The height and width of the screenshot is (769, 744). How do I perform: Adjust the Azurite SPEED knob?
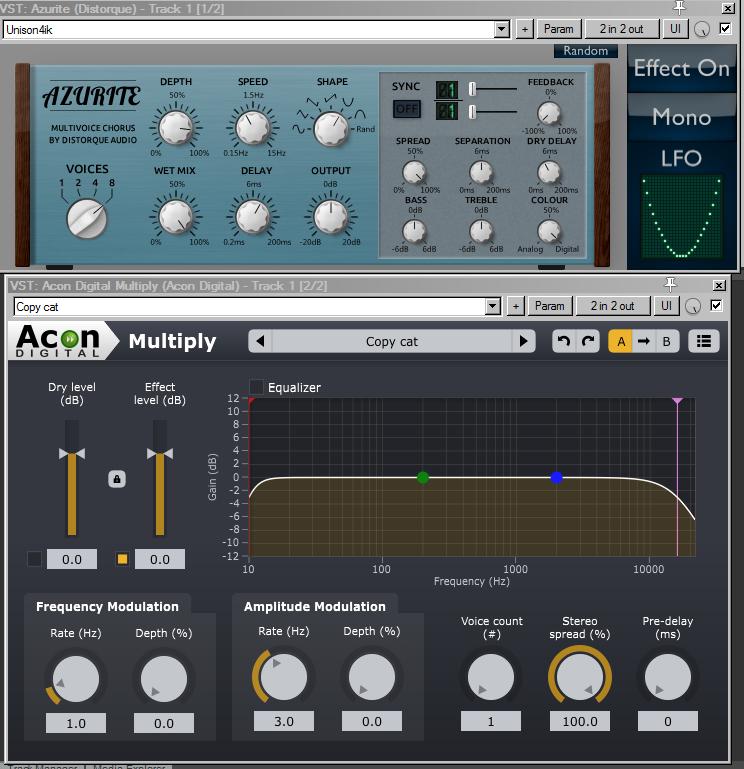click(x=253, y=128)
